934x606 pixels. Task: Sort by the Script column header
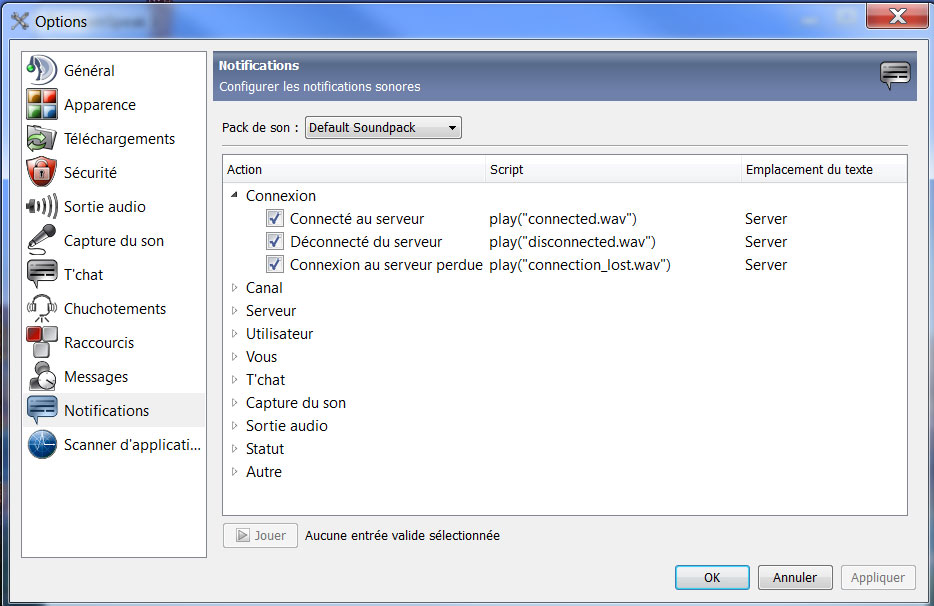coord(613,170)
